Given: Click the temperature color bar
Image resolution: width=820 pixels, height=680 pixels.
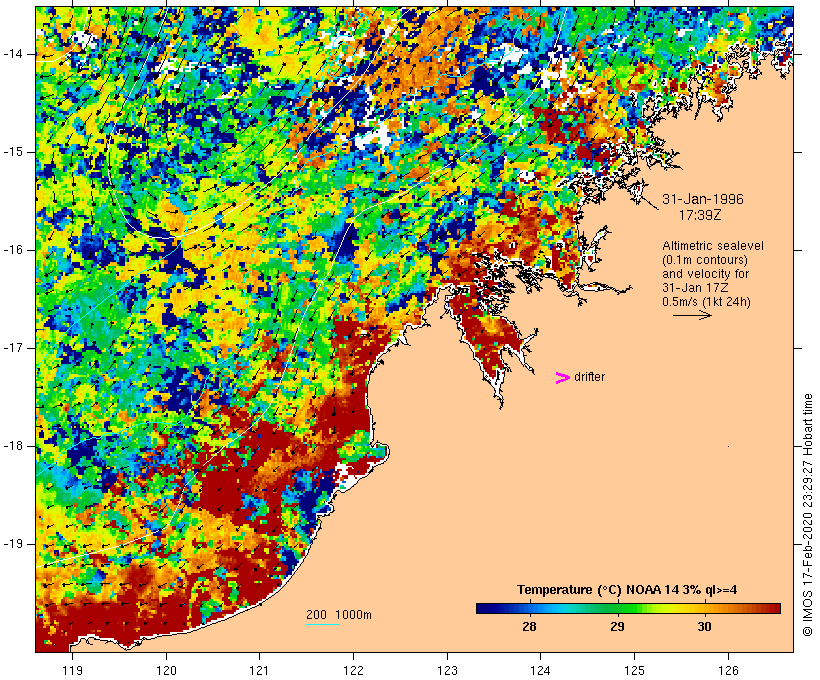Looking at the screenshot, I should coord(628,608).
